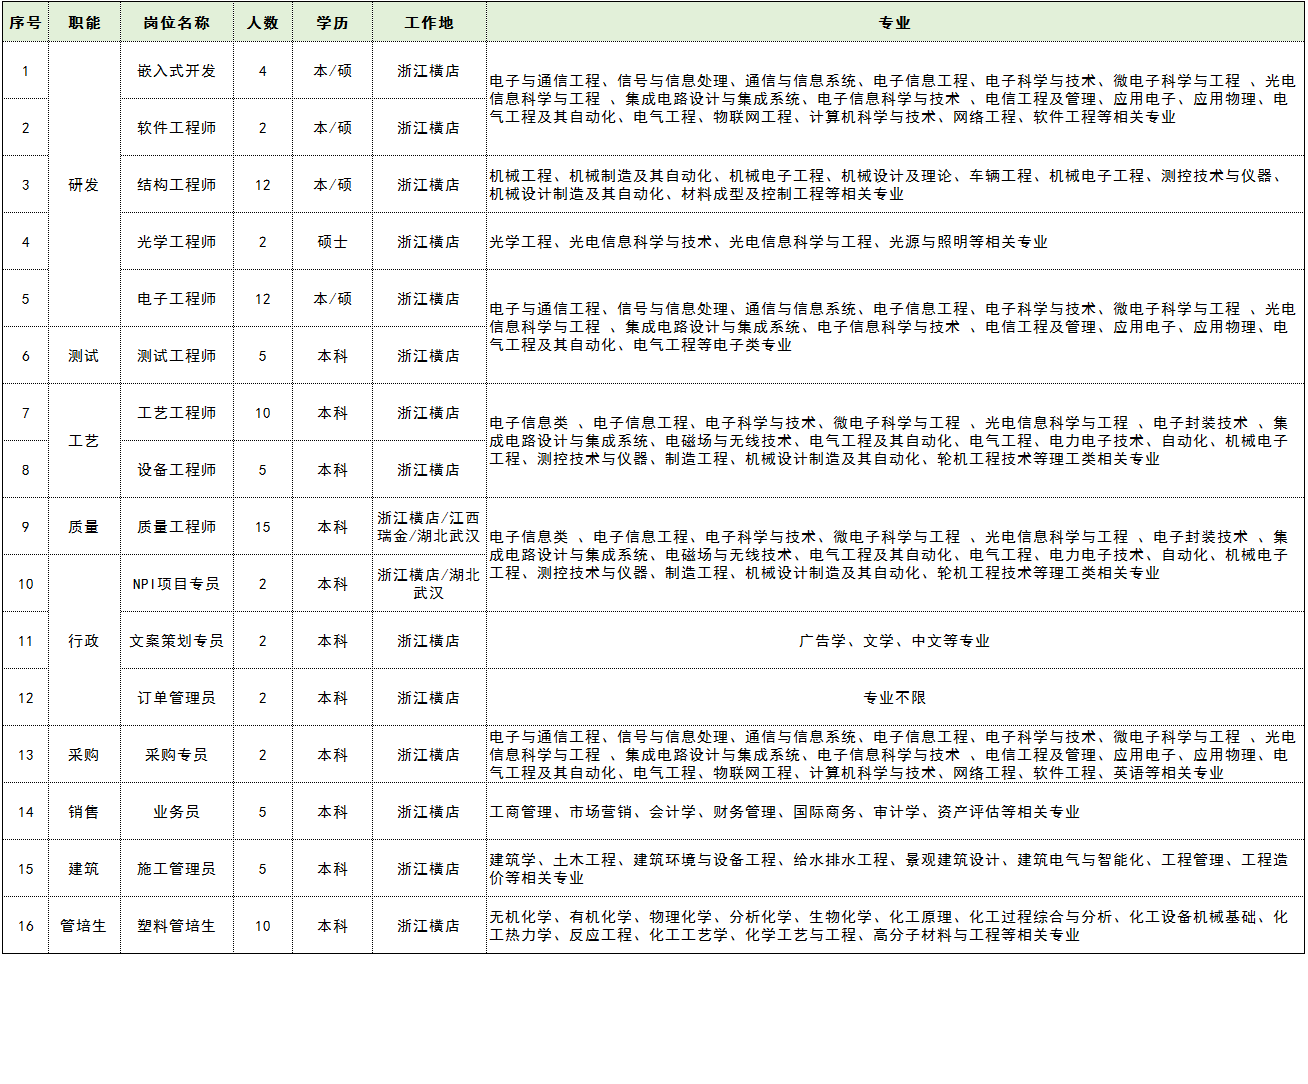Select the 质量工程师 position cell
The height and width of the screenshot is (1084, 1308).
pyautogui.click(x=176, y=527)
